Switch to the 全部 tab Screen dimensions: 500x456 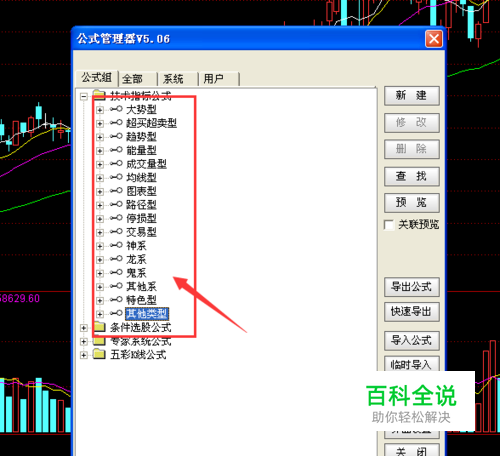tap(138, 79)
